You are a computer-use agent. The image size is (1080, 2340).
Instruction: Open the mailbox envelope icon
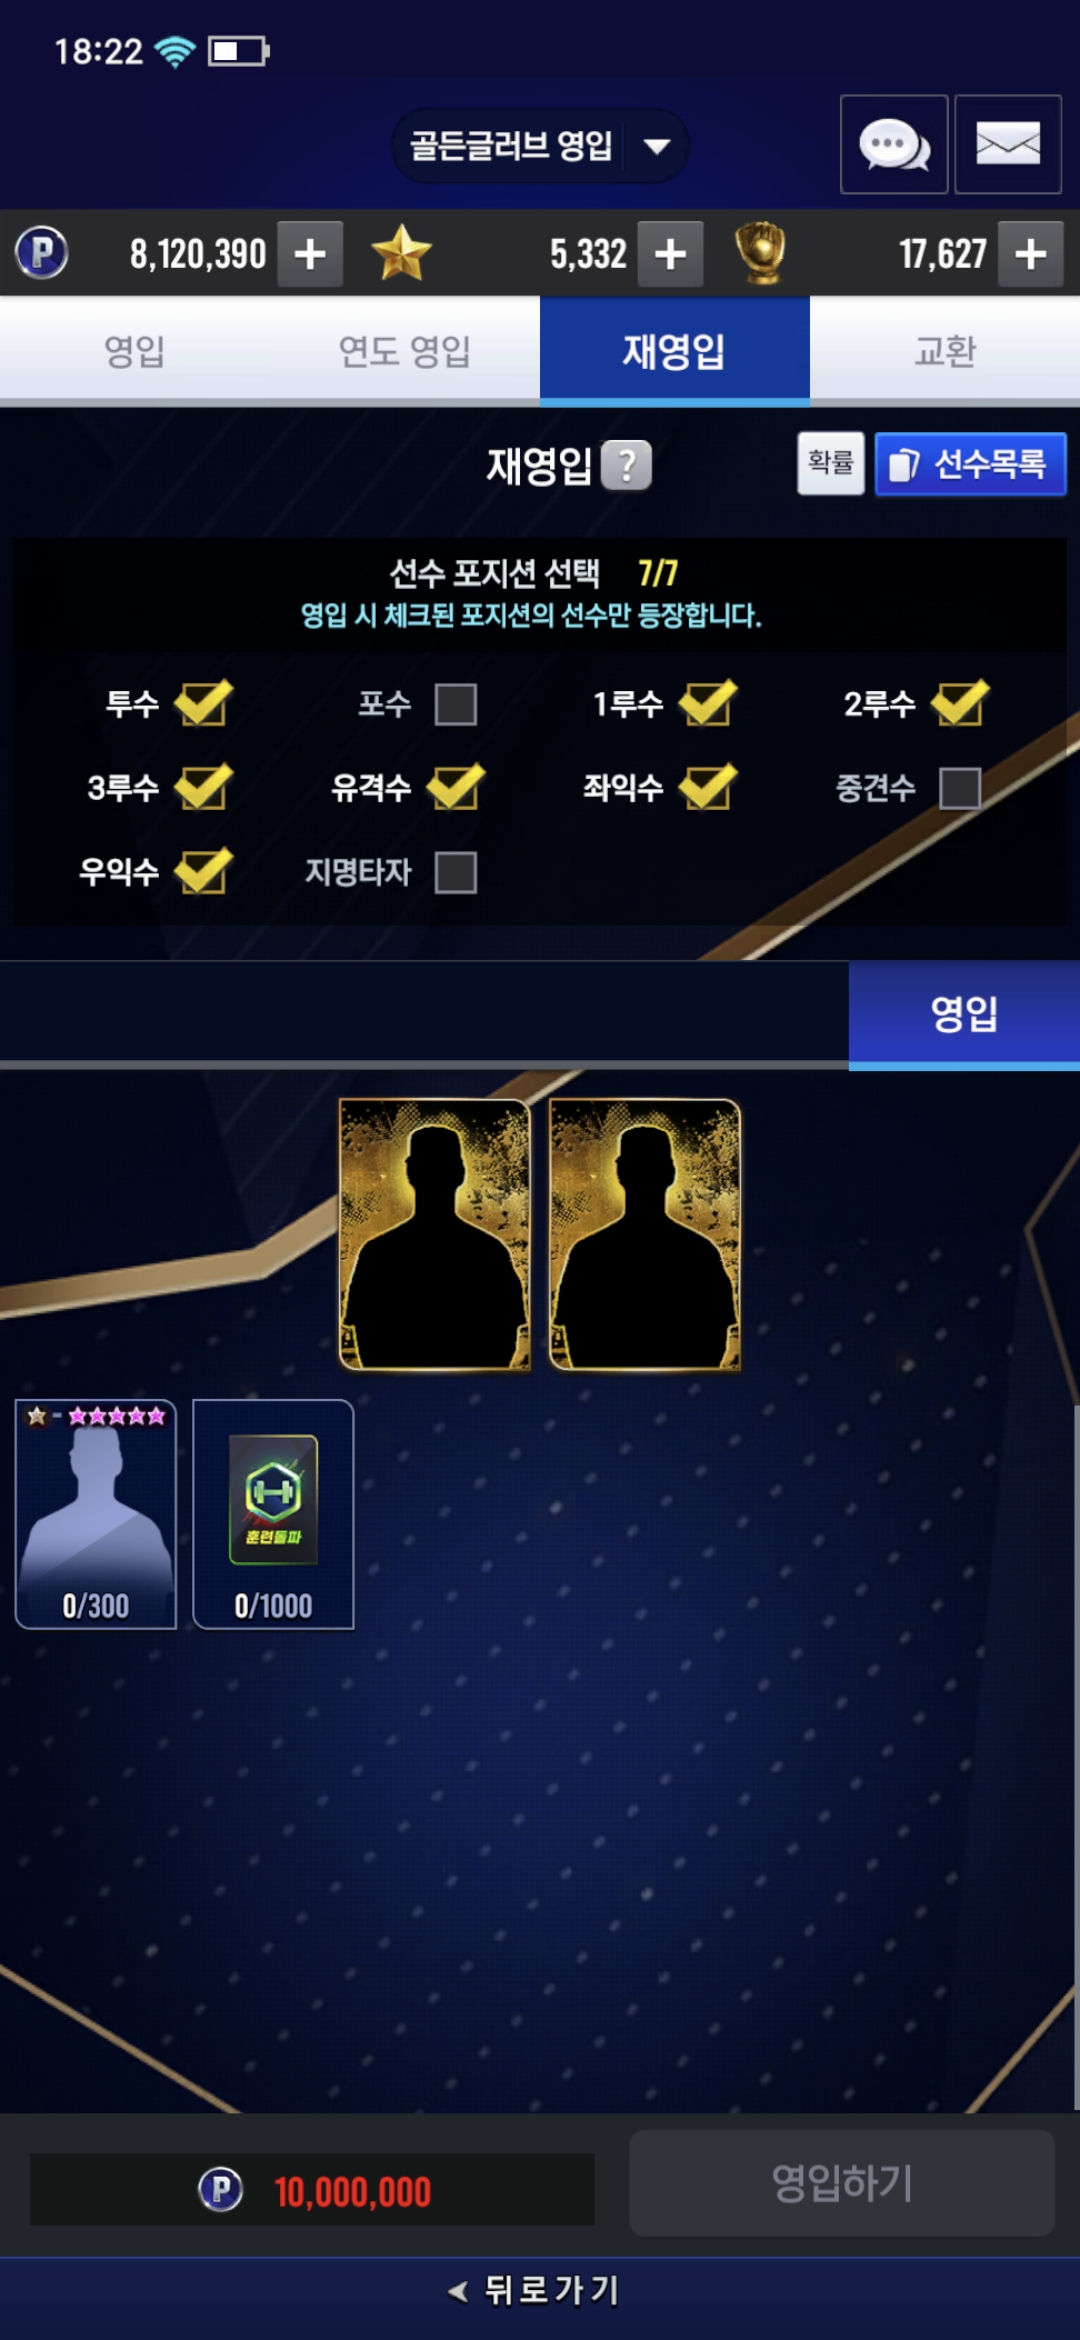pos(1008,144)
